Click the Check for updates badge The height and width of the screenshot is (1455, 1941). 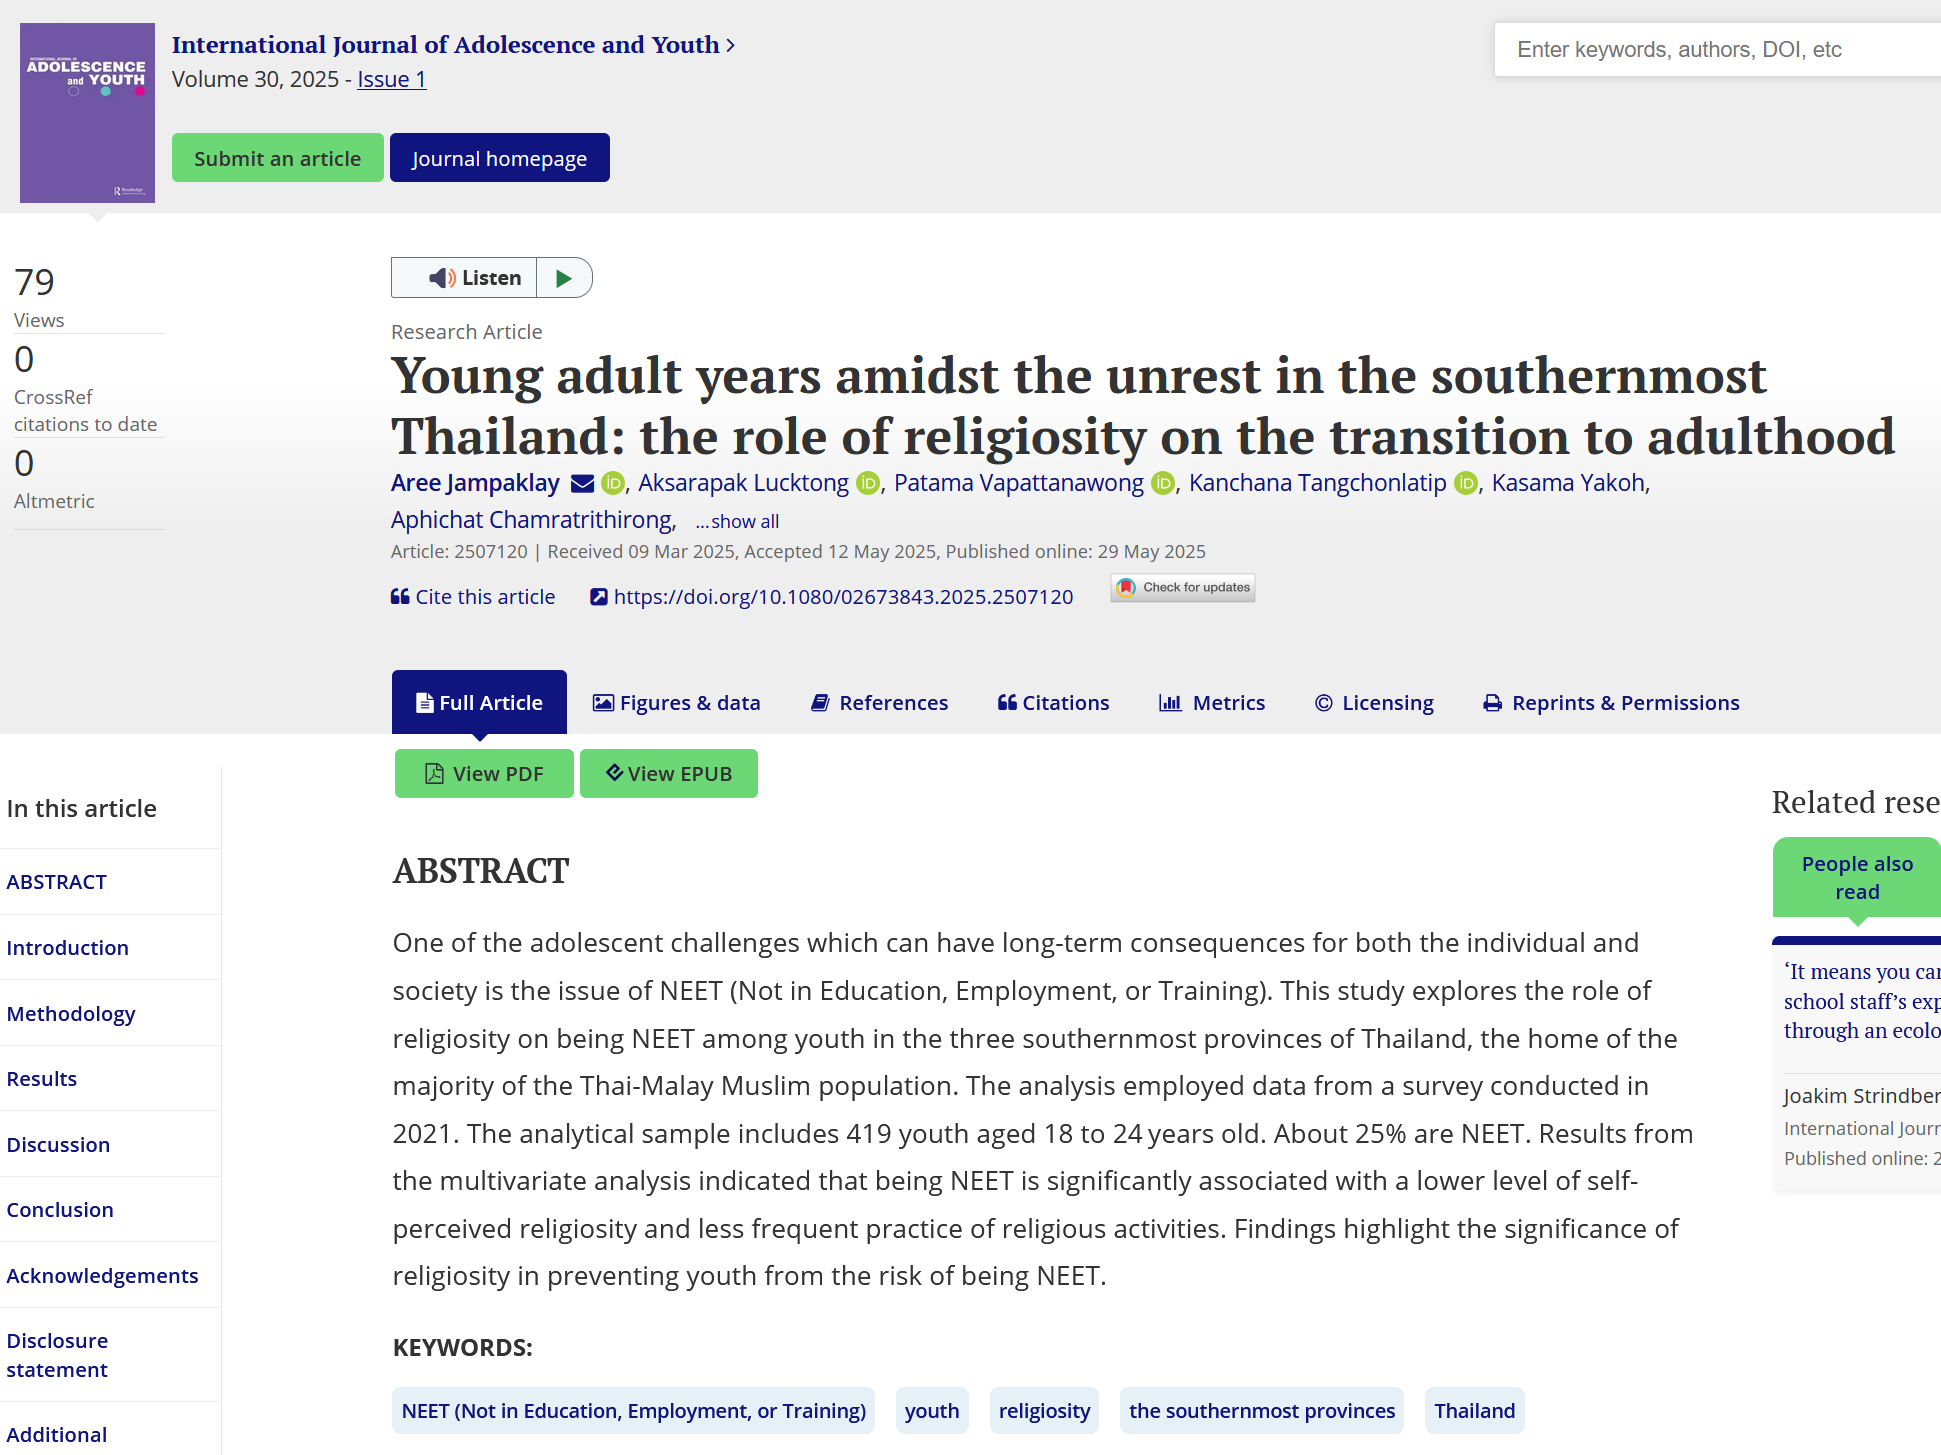tap(1183, 588)
